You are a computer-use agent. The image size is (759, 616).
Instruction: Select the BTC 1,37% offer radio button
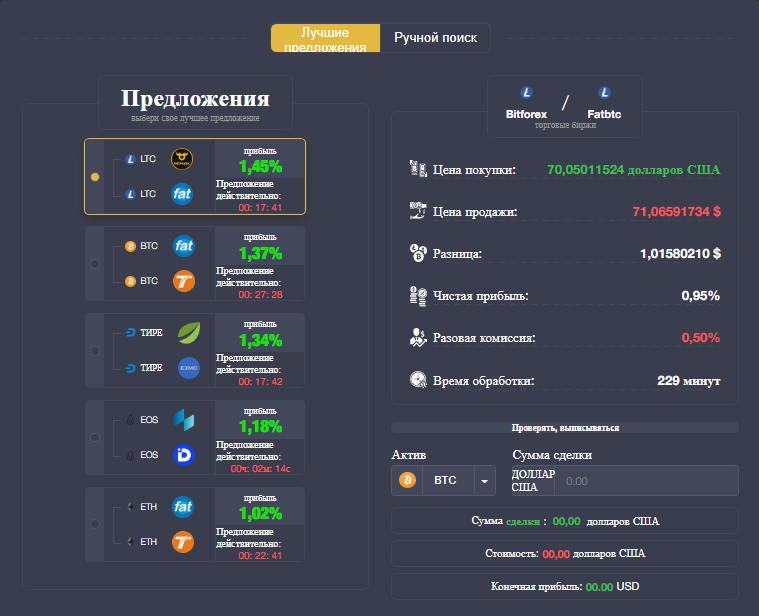click(x=95, y=263)
